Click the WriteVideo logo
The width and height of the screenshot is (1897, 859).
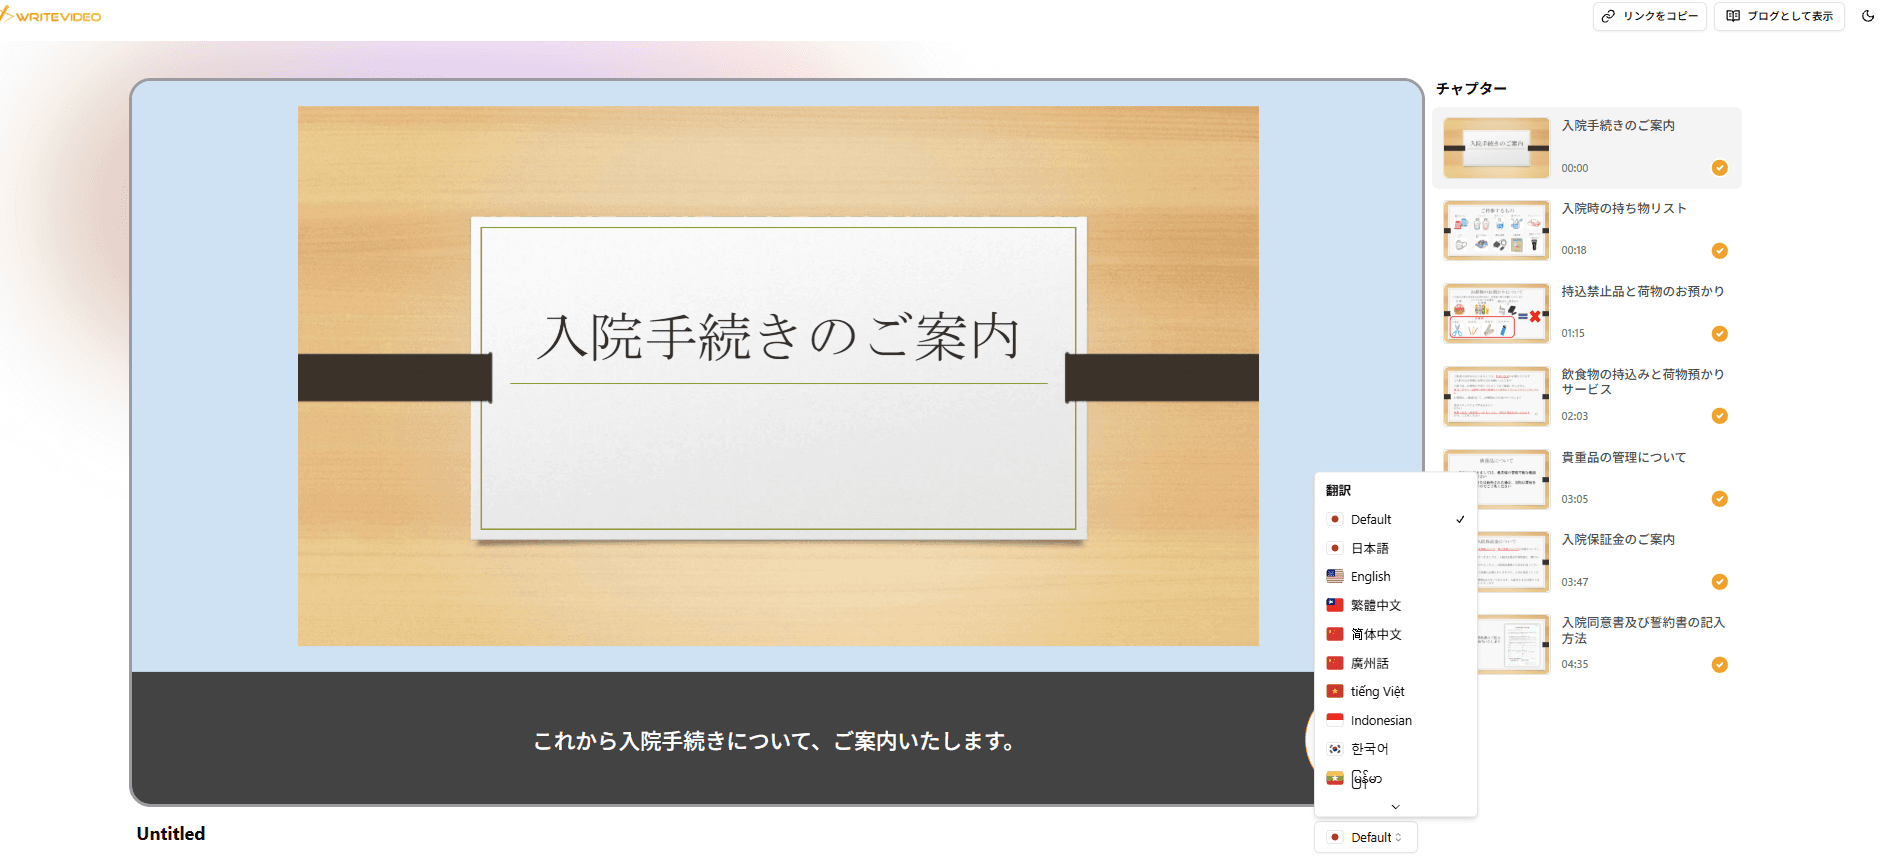[x=52, y=16]
